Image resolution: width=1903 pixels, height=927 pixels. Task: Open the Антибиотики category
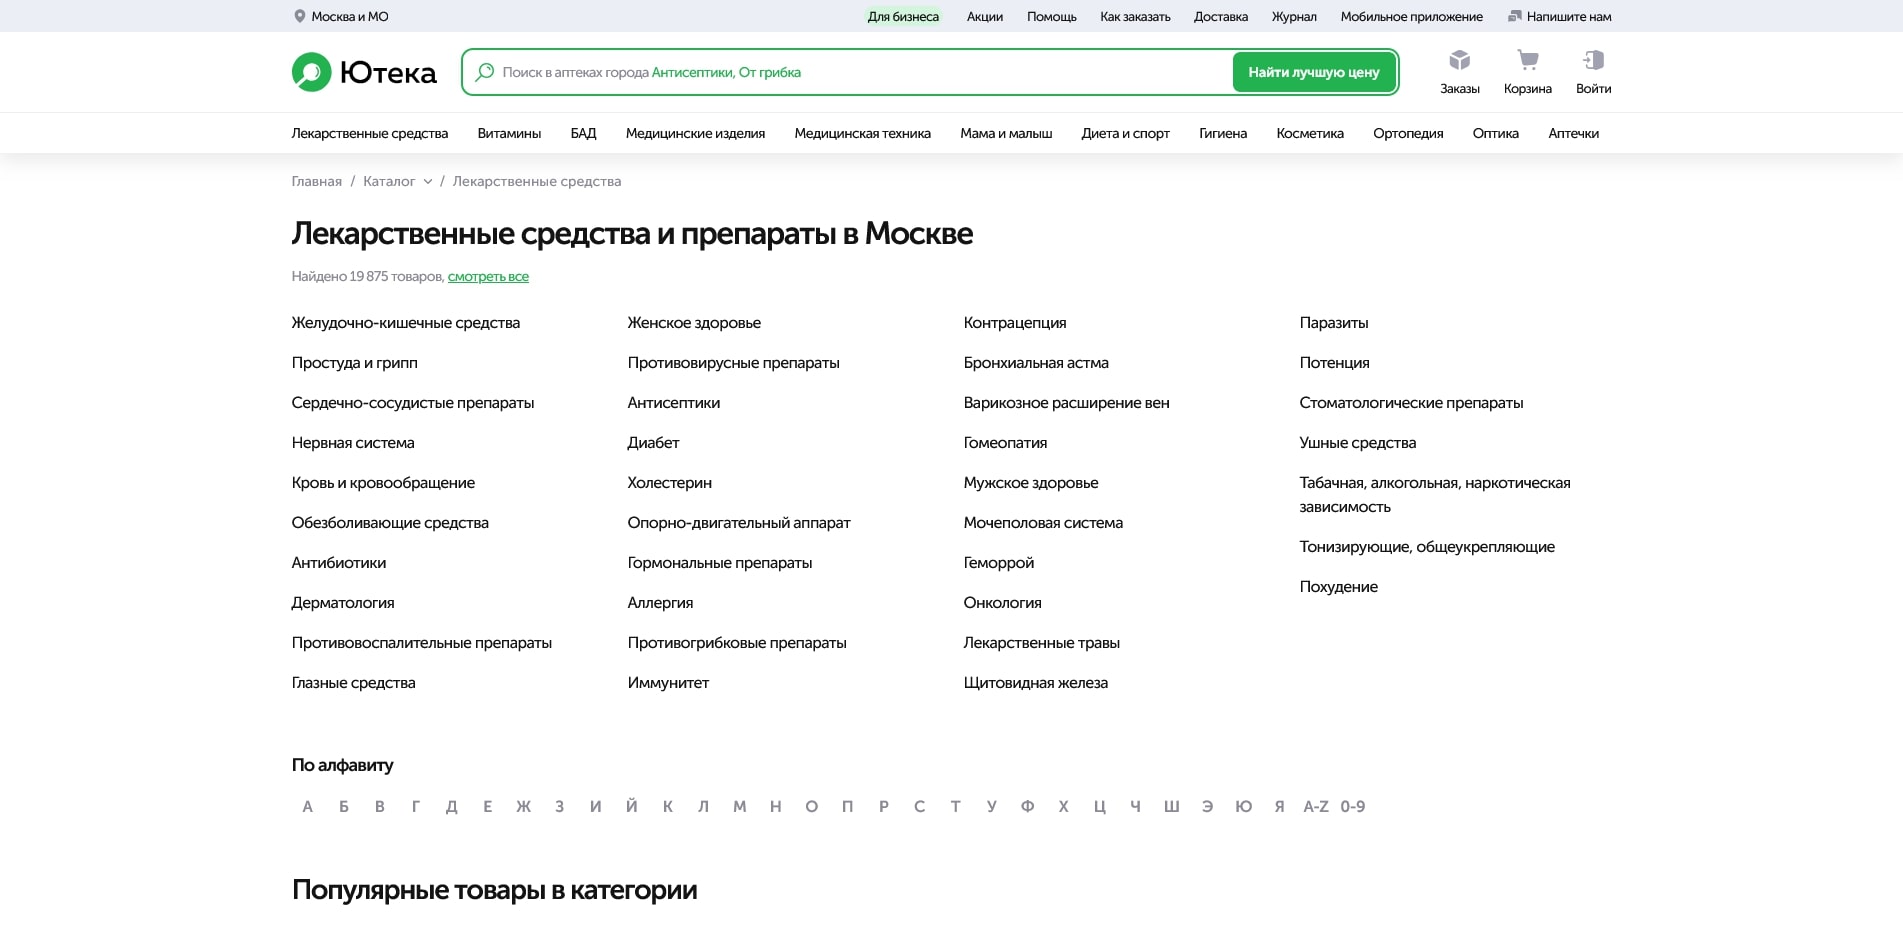point(338,562)
